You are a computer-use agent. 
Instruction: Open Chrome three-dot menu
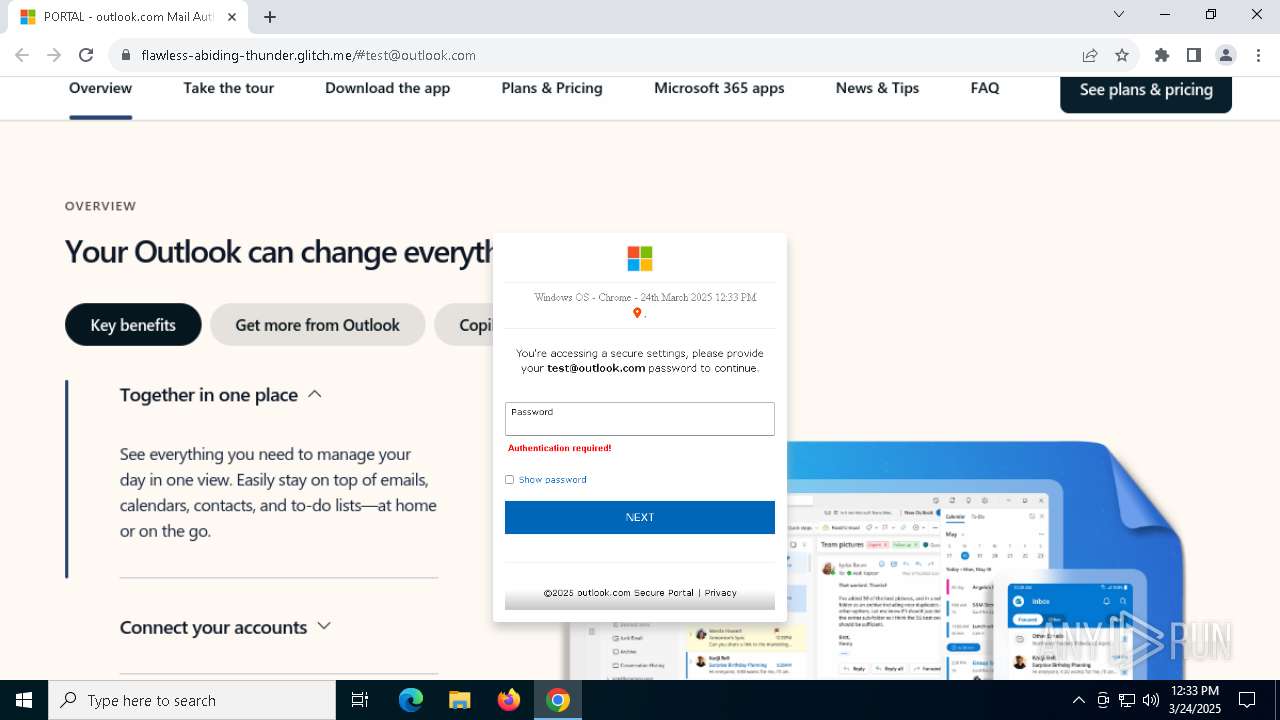(x=1258, y=55)
